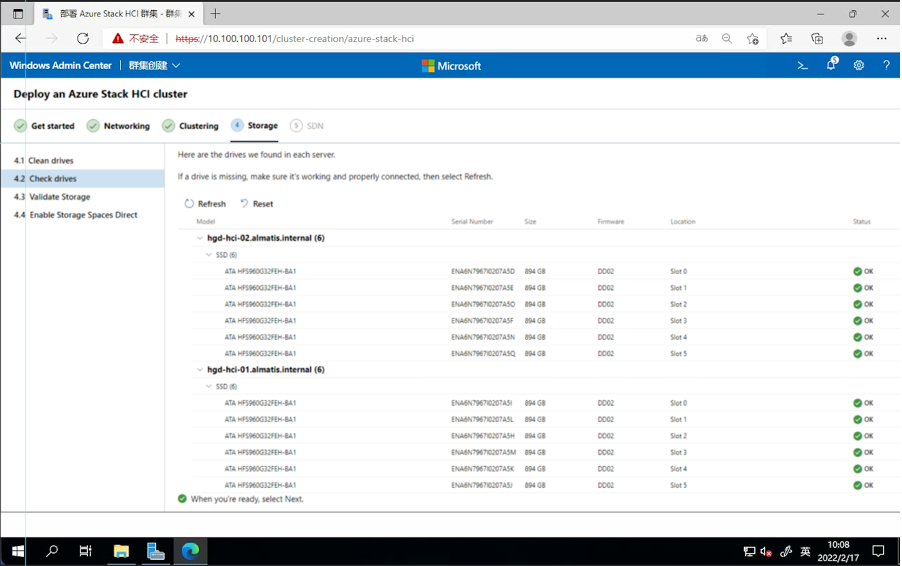Go to the Get started step
902x566 pixels.
tap(44, 126)
